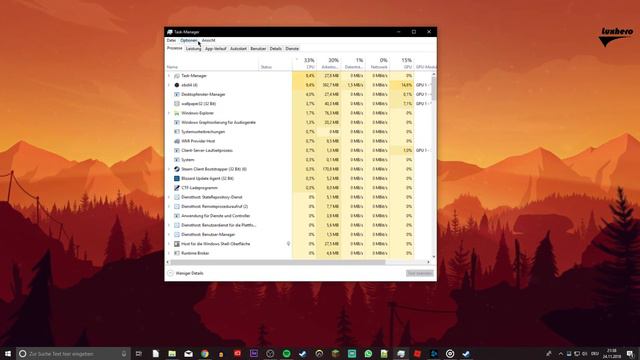Click the Steam Client Bootstrapper icon

177,169
